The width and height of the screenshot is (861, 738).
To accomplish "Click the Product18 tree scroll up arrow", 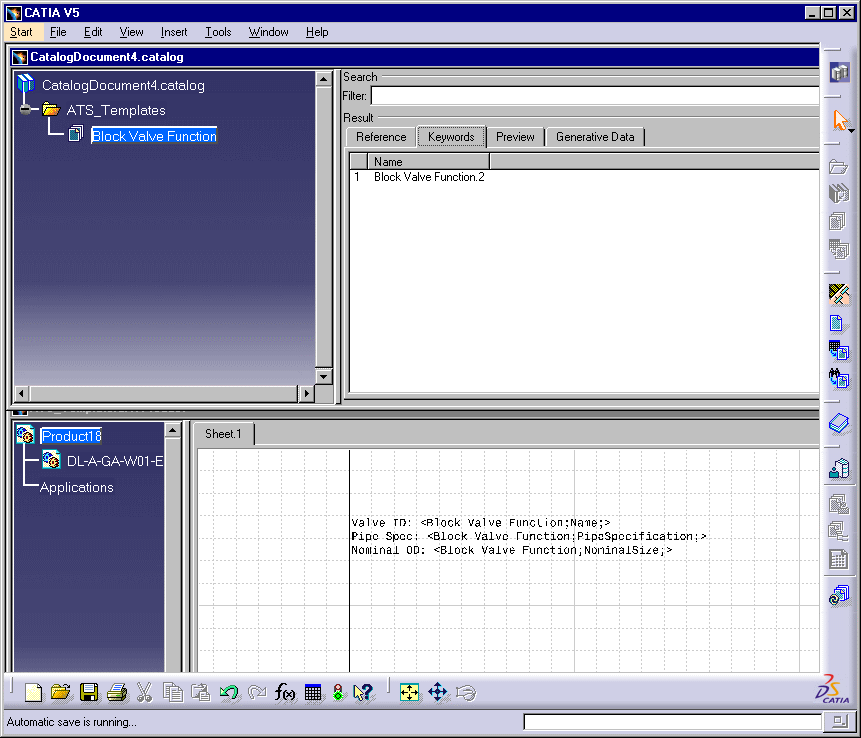I will pyautogui.click(x=172, y=430).
